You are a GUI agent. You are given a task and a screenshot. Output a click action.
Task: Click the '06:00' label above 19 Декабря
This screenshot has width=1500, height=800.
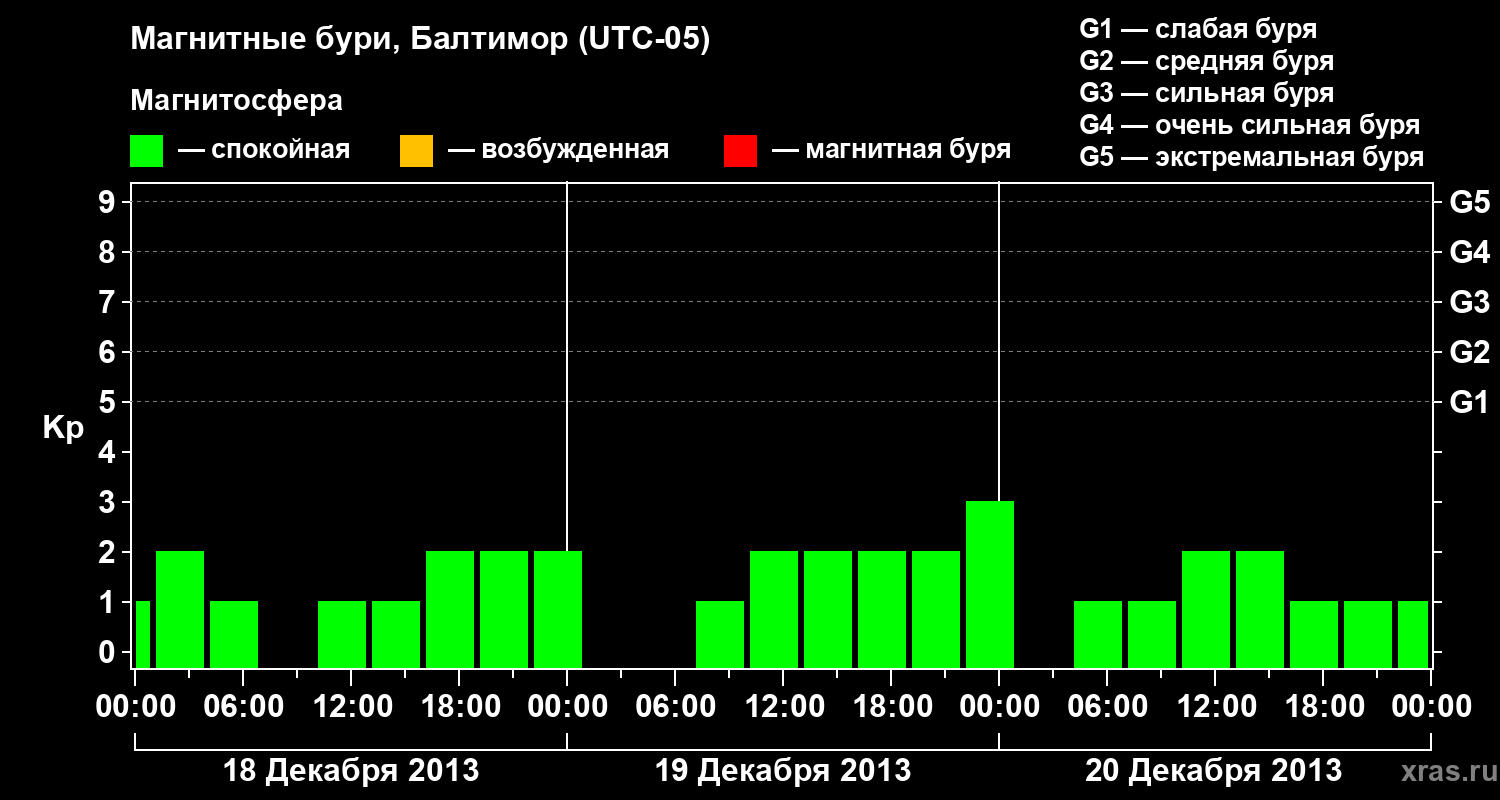point(675,706)
